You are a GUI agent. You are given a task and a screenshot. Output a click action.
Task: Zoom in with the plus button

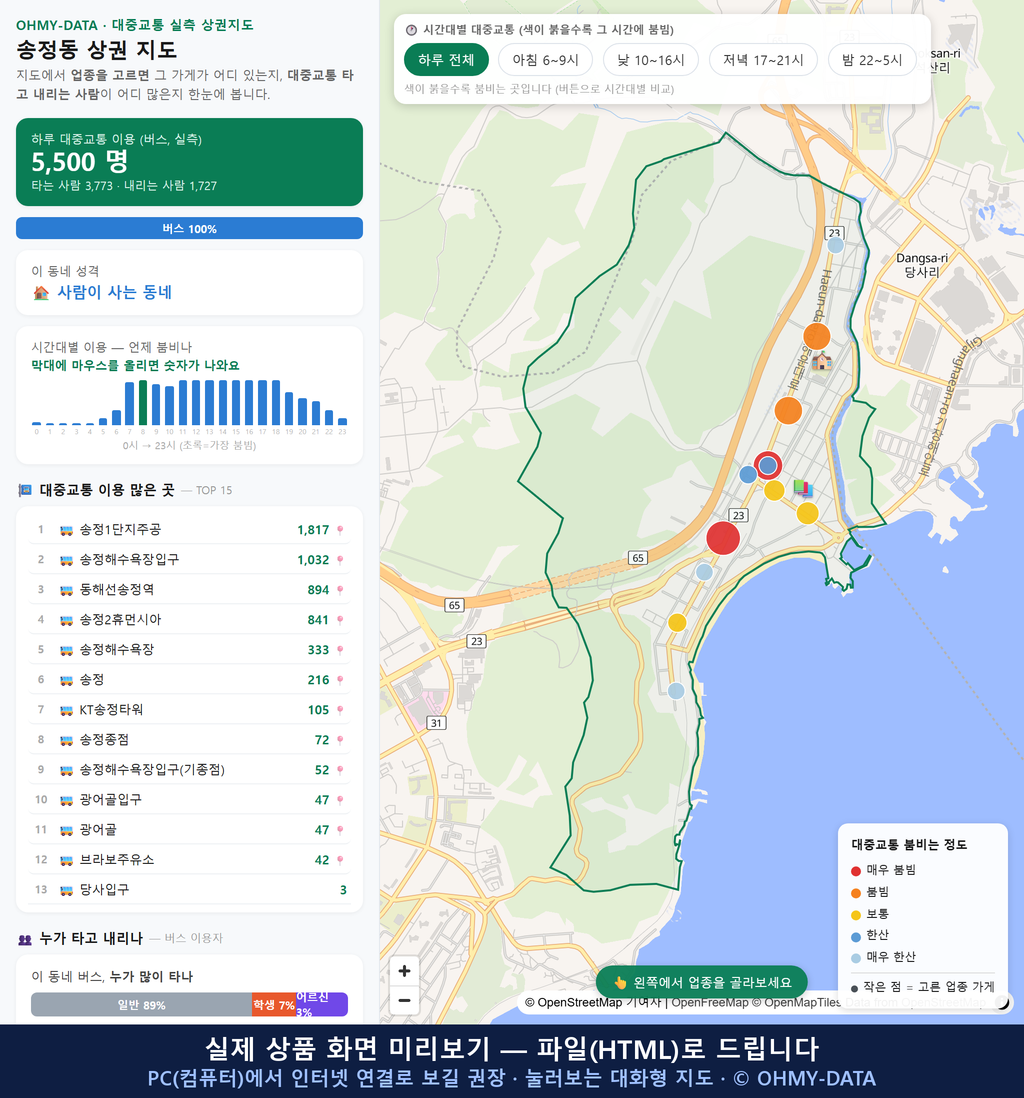[404, 971]
